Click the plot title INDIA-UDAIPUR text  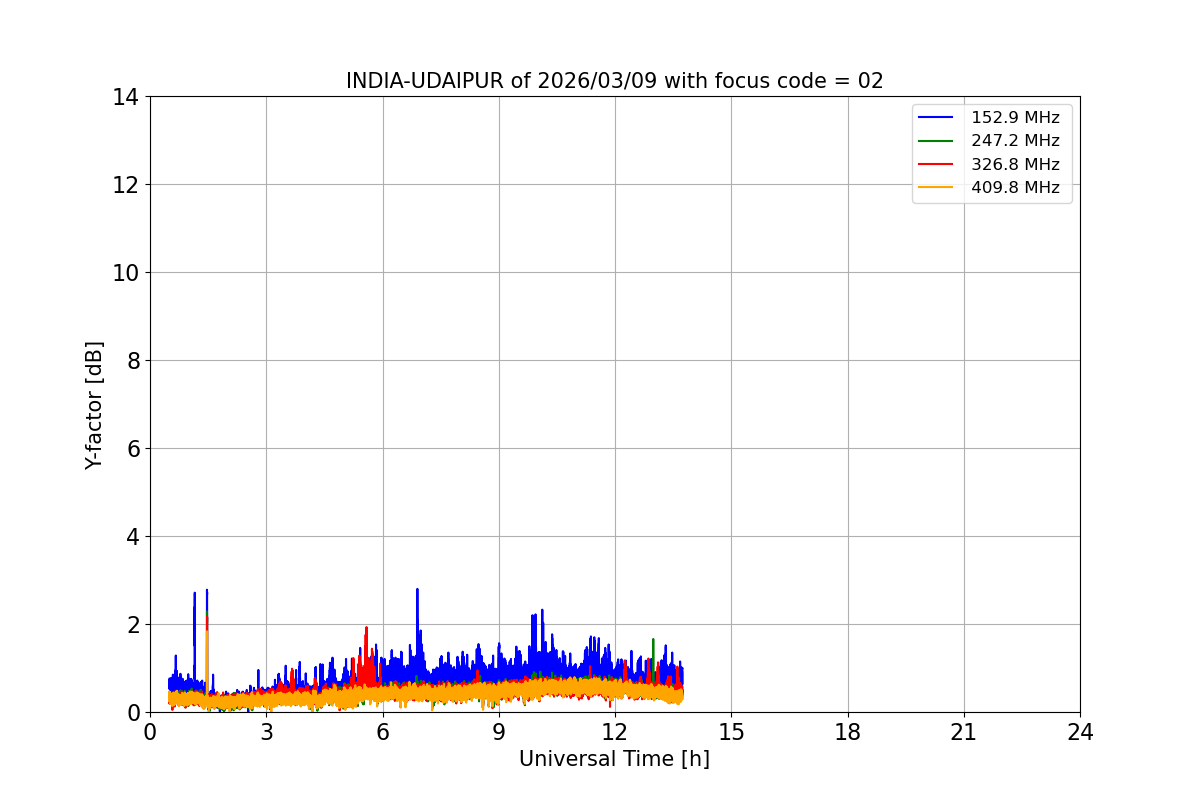click(614, 81)
